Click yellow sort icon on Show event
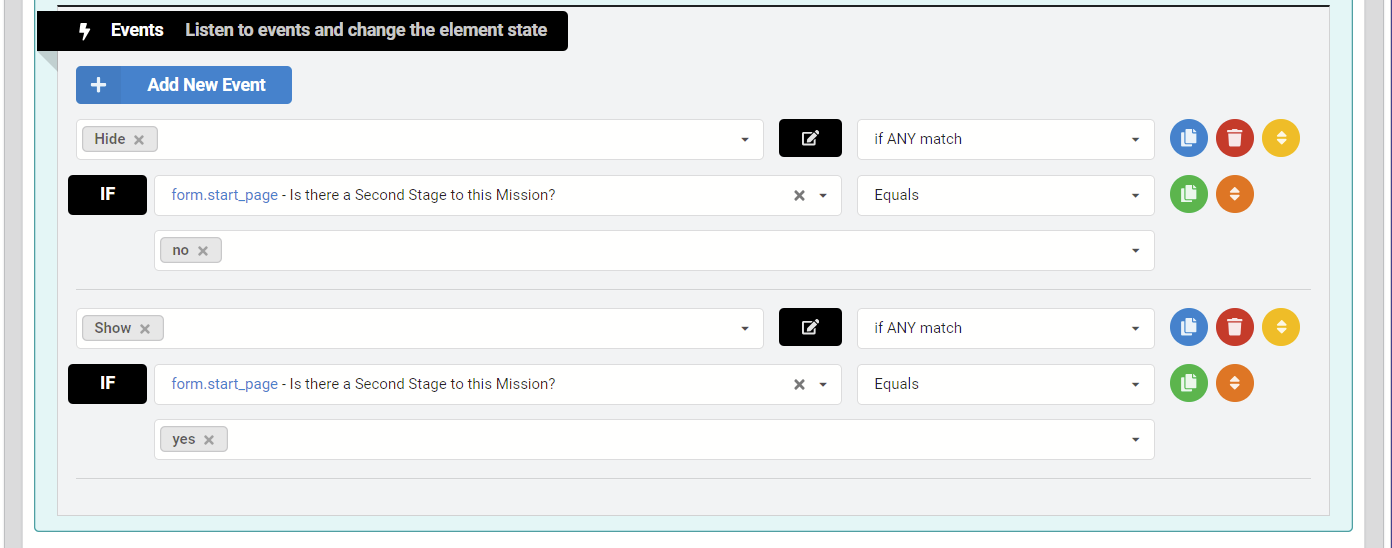 click(1281, 327)
